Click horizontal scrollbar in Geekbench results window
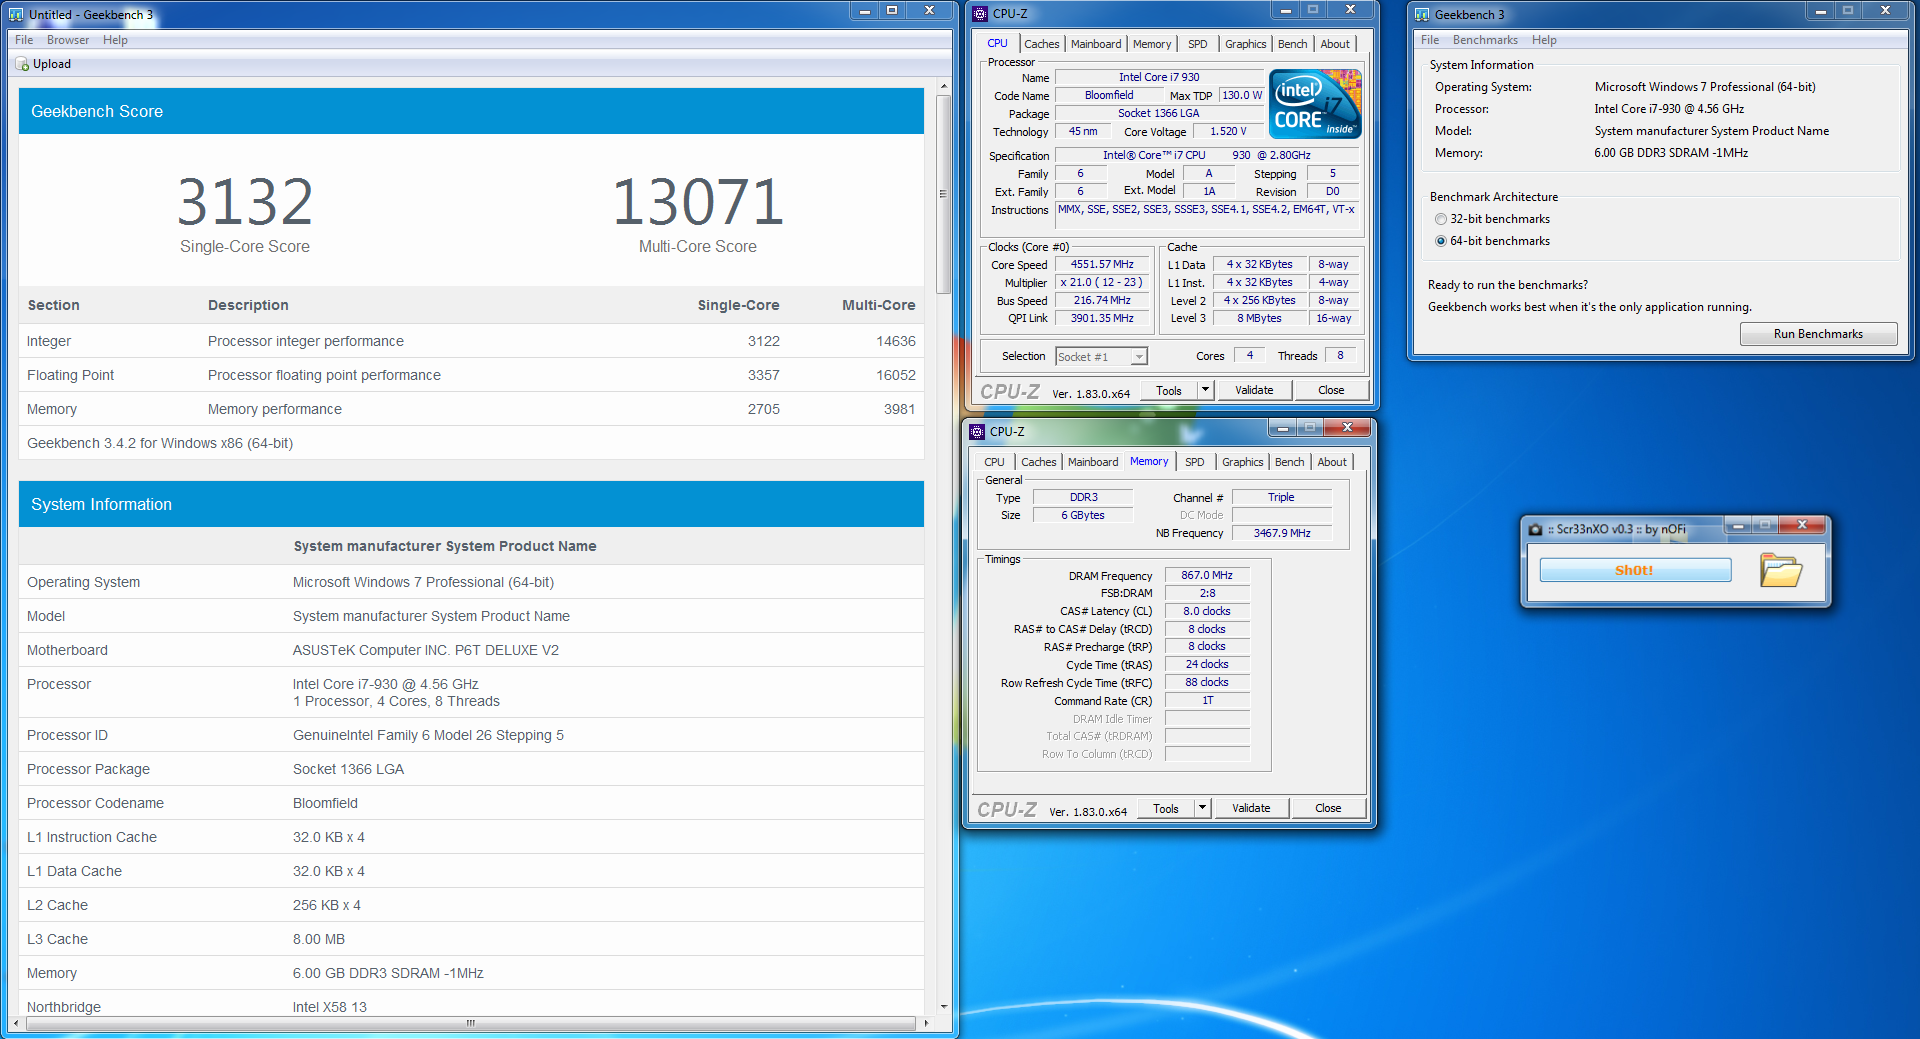This screenshot has height=1039, width=1920. 470,1023
